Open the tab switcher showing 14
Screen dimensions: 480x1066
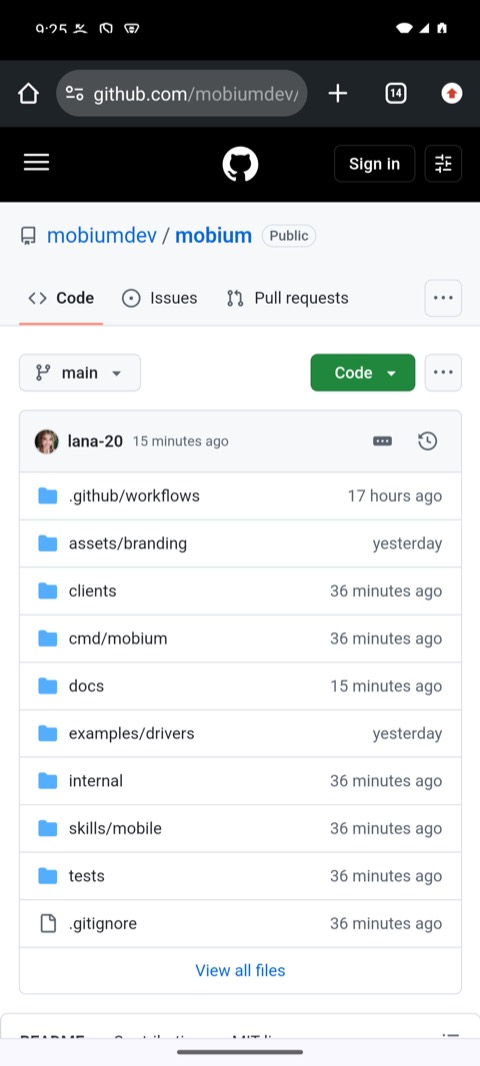click(x=396, y=94)
